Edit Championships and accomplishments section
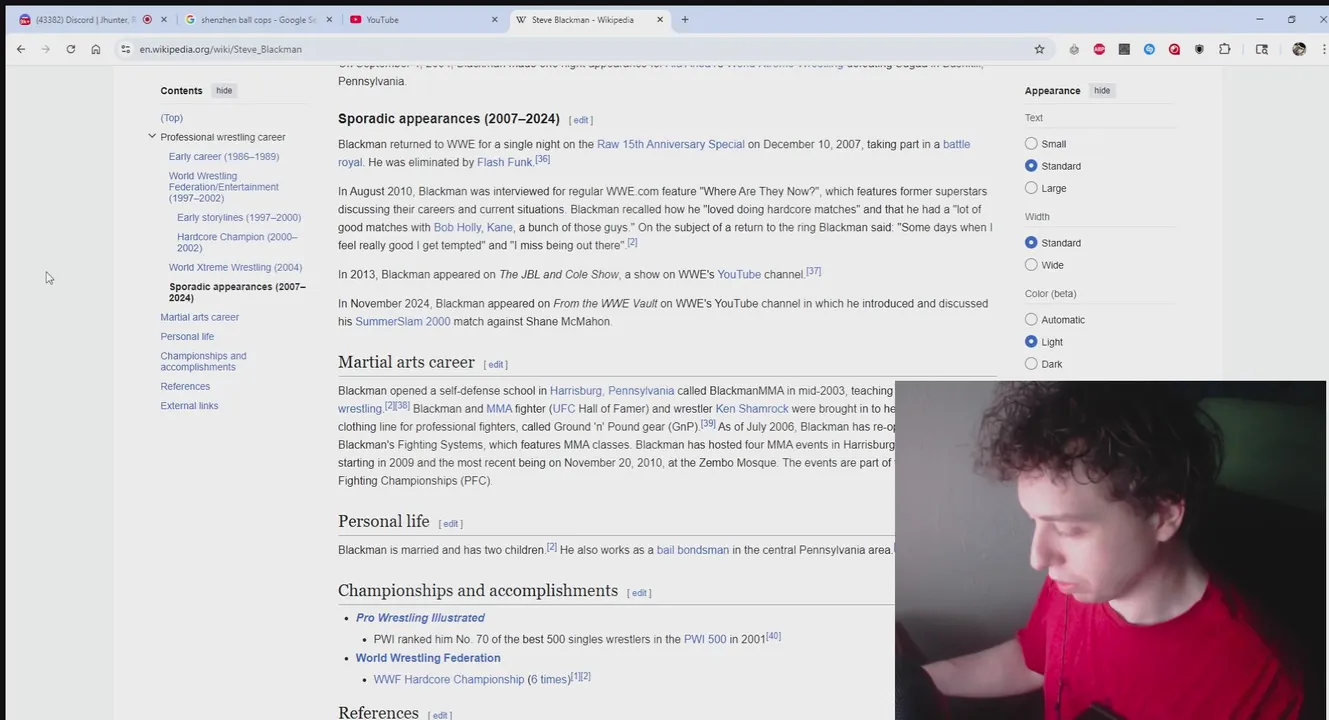 640,593
